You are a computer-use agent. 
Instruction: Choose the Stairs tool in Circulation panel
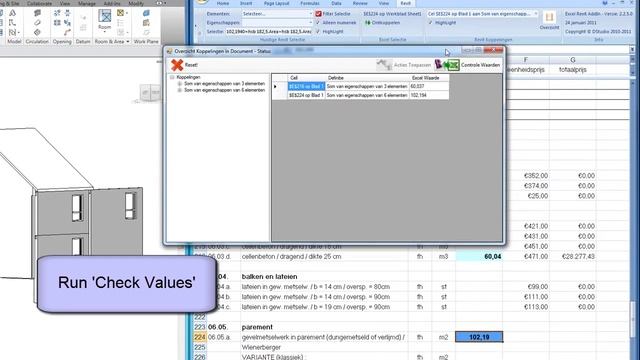37,32
